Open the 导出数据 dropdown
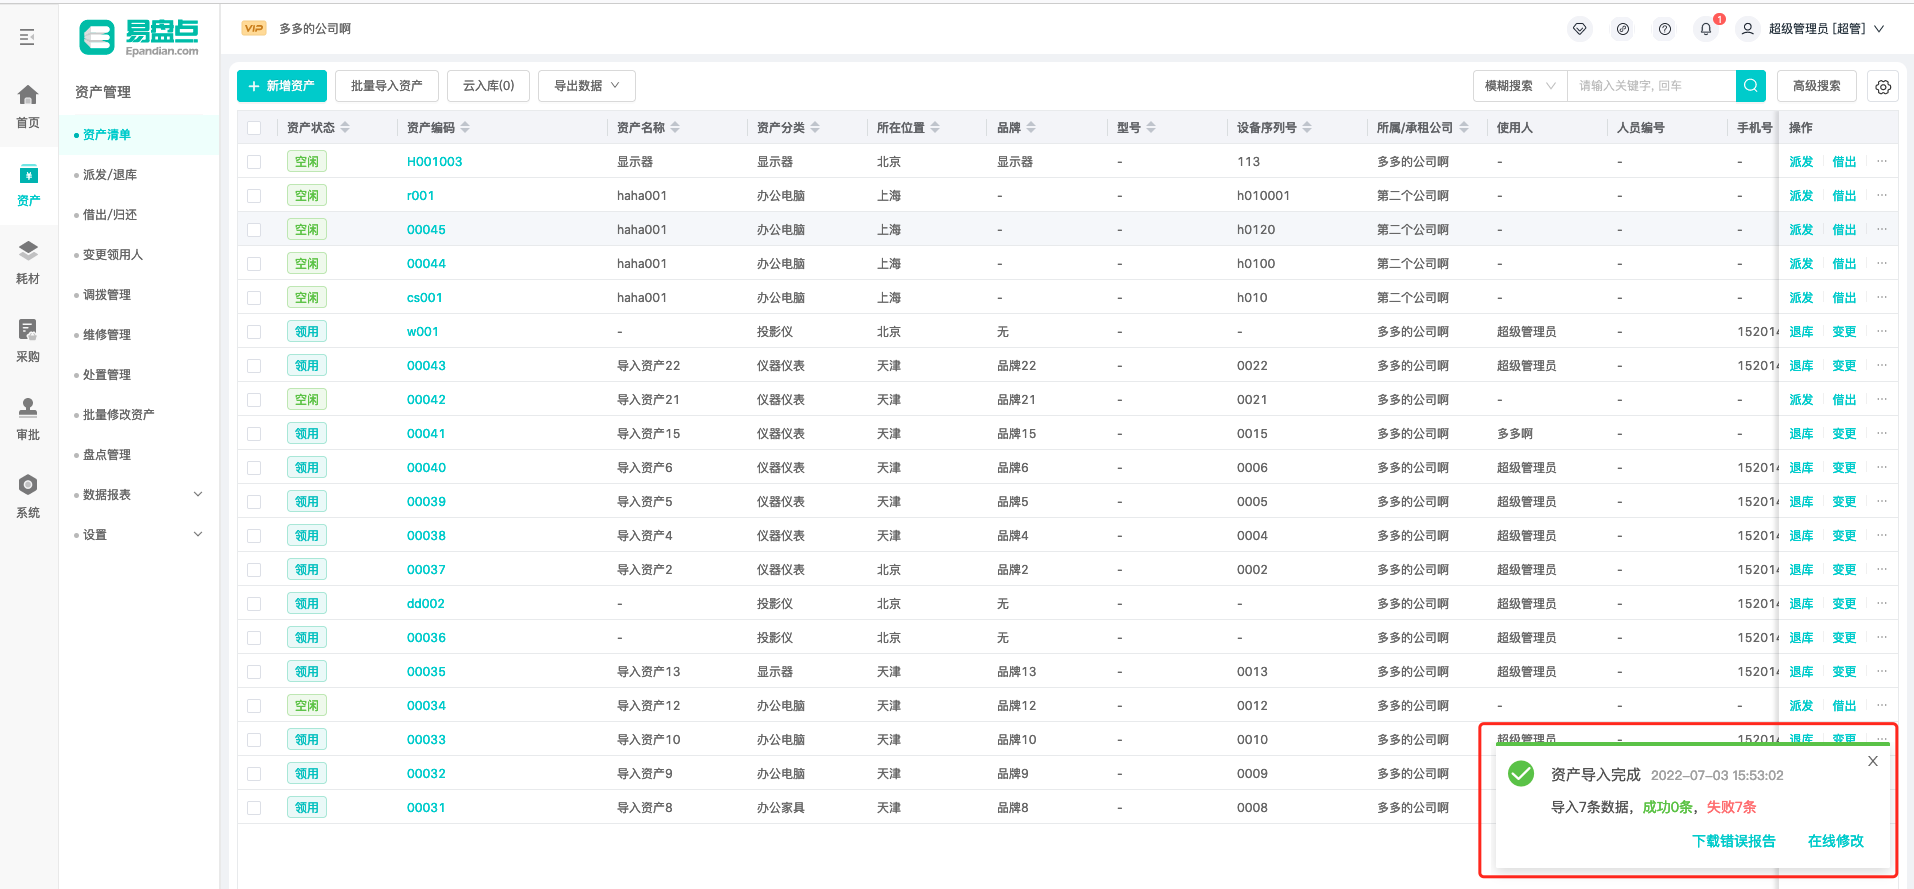 pos(587,86)
